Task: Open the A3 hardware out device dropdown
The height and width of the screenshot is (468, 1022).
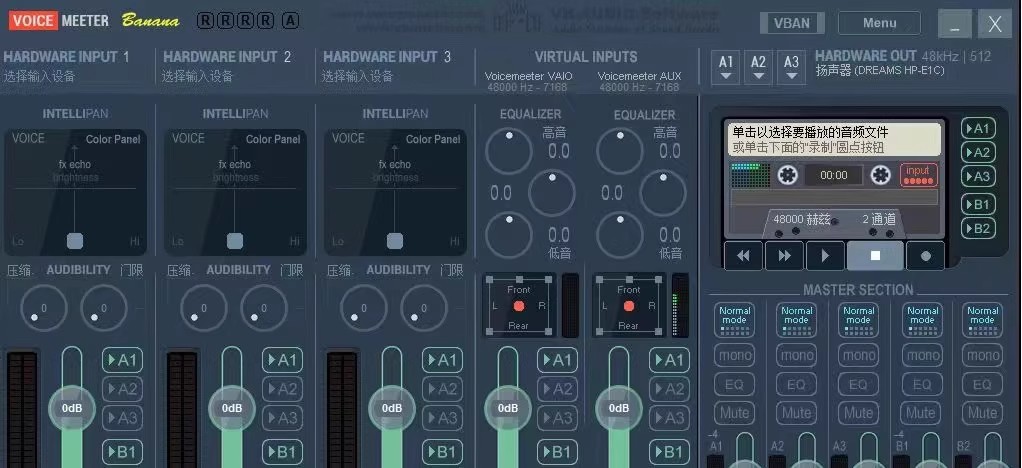Action: point(791,67)
